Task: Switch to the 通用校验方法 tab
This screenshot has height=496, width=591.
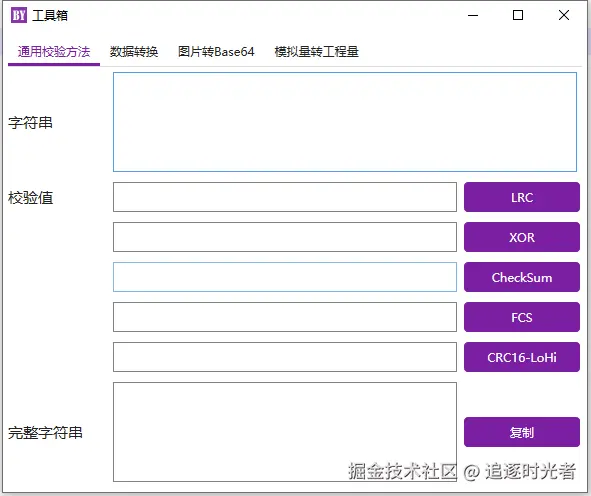Action: (x=54, y=52)
